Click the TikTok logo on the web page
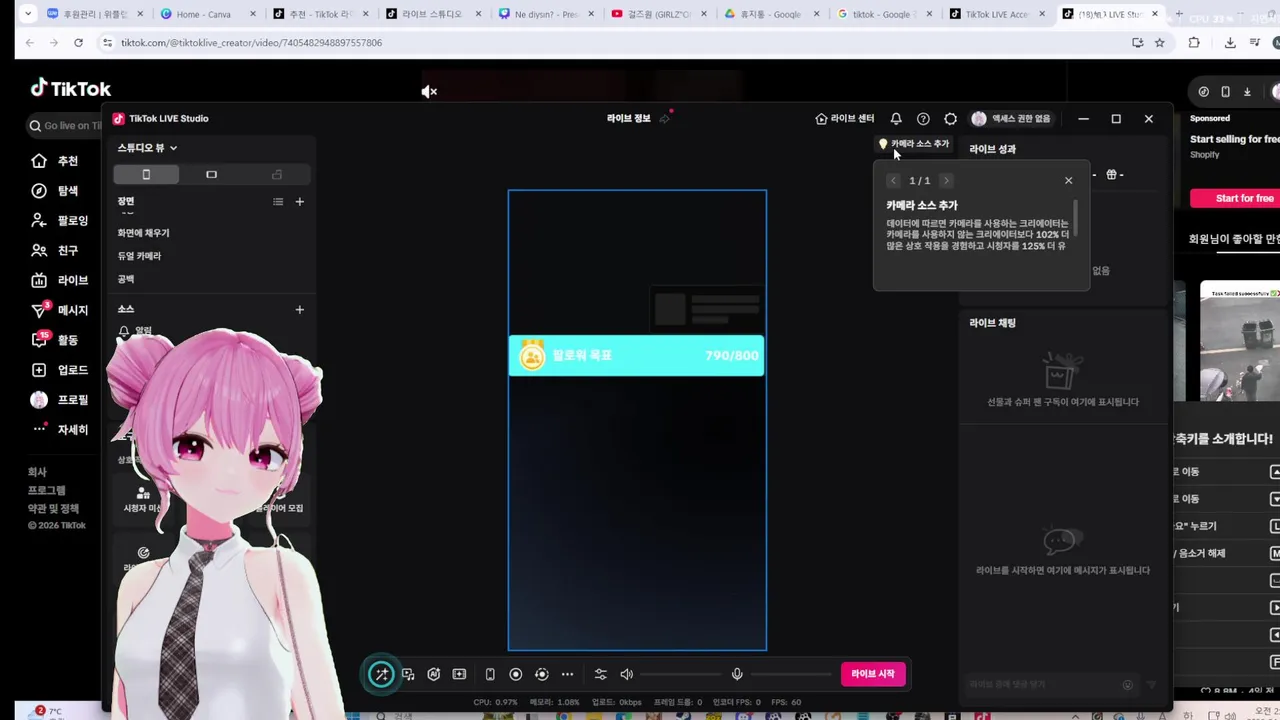Screen dimensions: 1280x720 point(70,89)
